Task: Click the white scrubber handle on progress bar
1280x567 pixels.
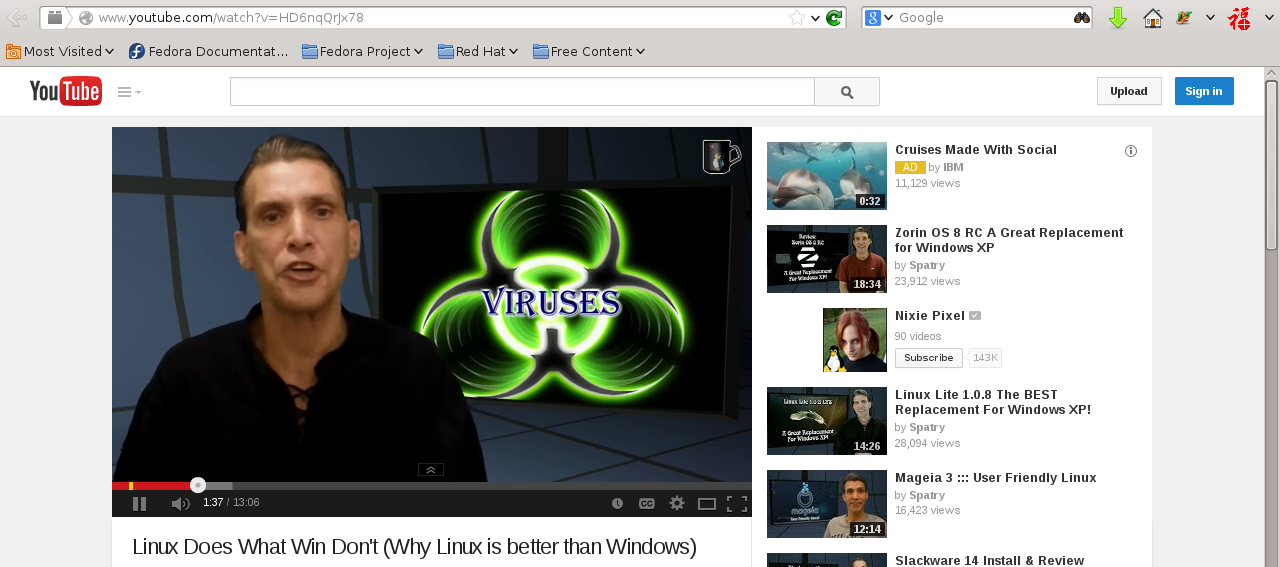Action: click(x=198, y=485)
